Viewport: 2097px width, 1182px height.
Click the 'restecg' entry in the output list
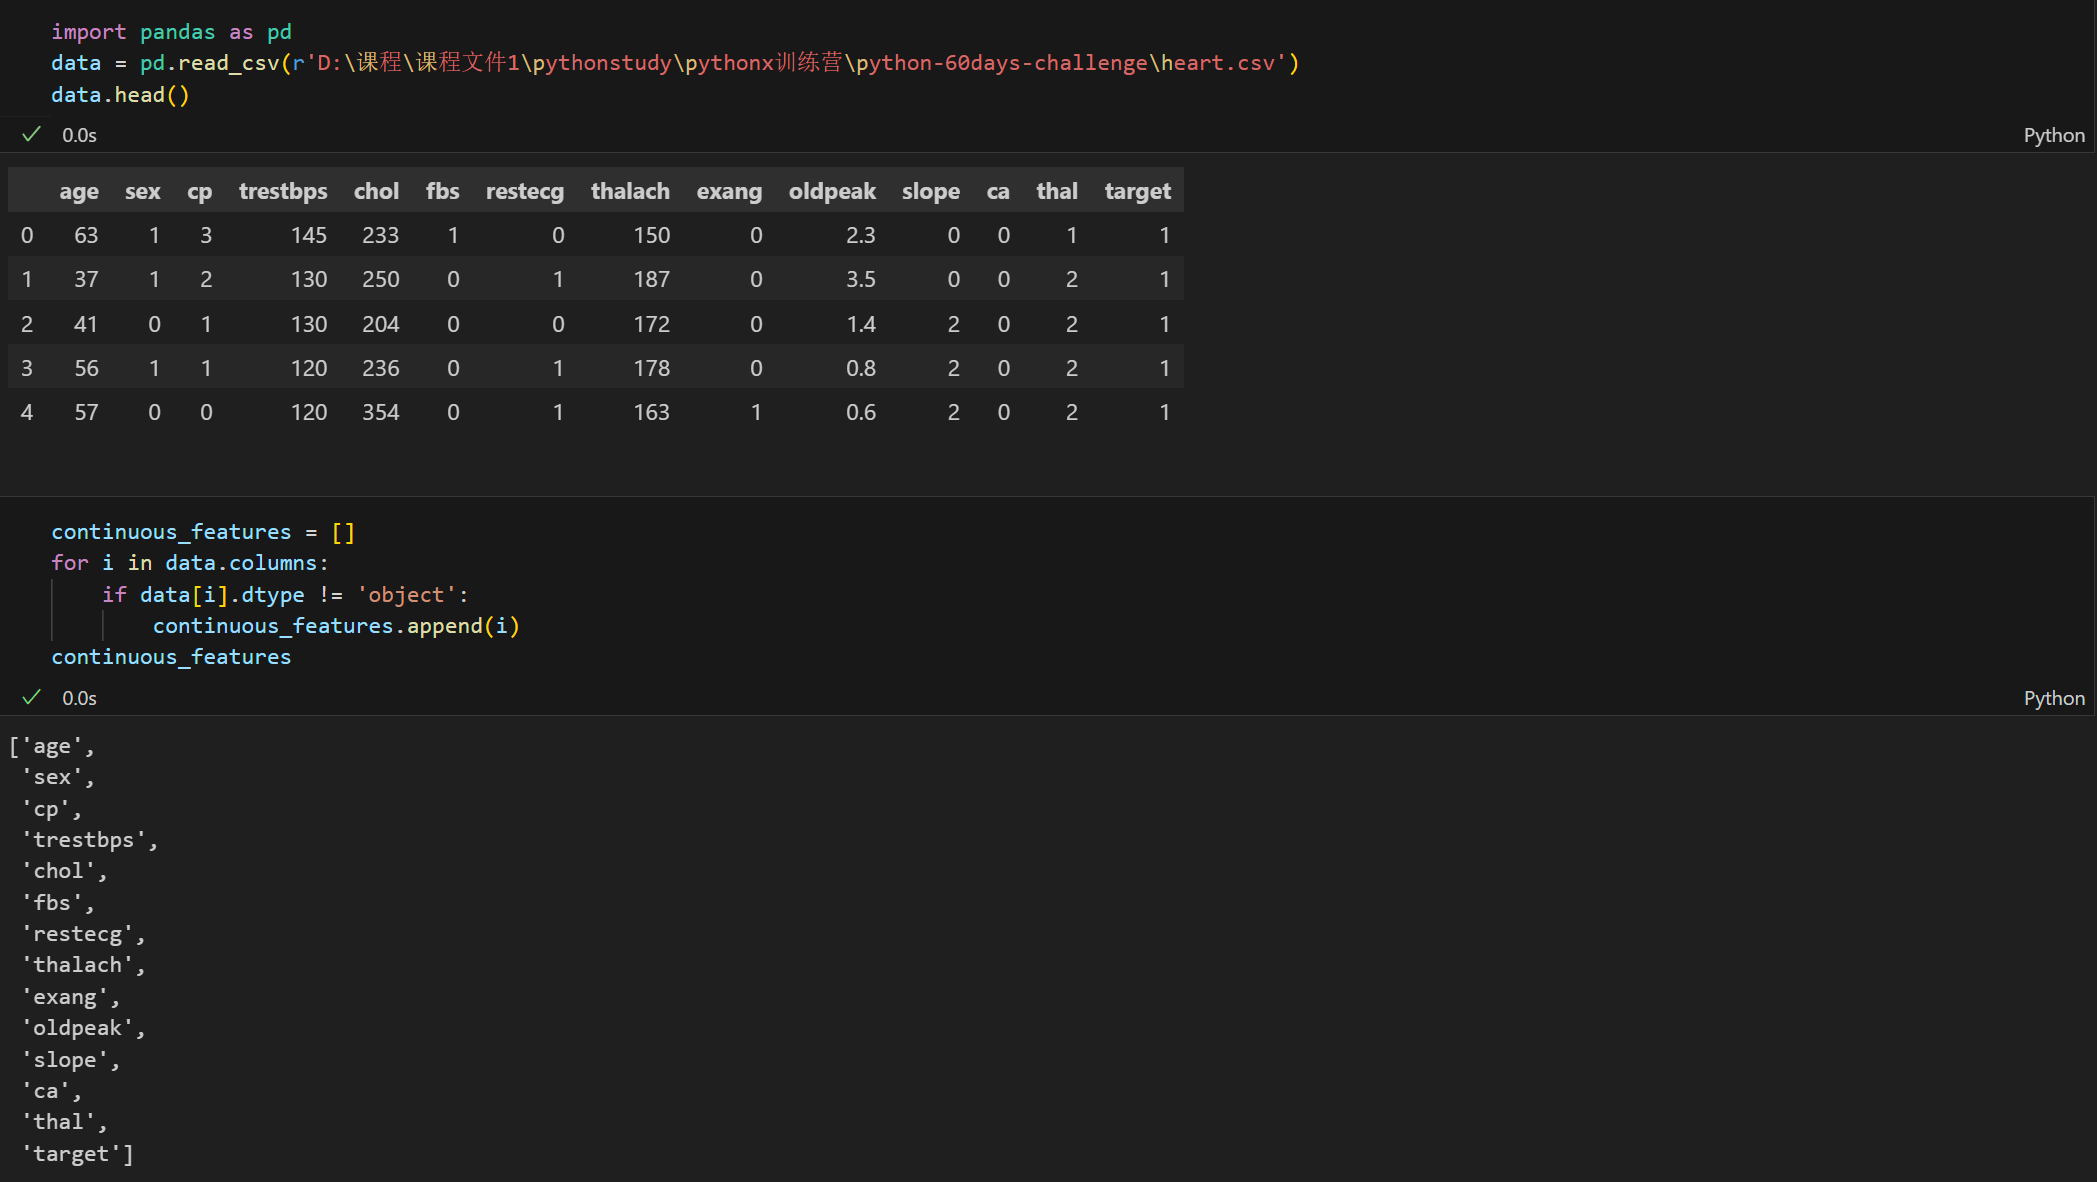78,934
